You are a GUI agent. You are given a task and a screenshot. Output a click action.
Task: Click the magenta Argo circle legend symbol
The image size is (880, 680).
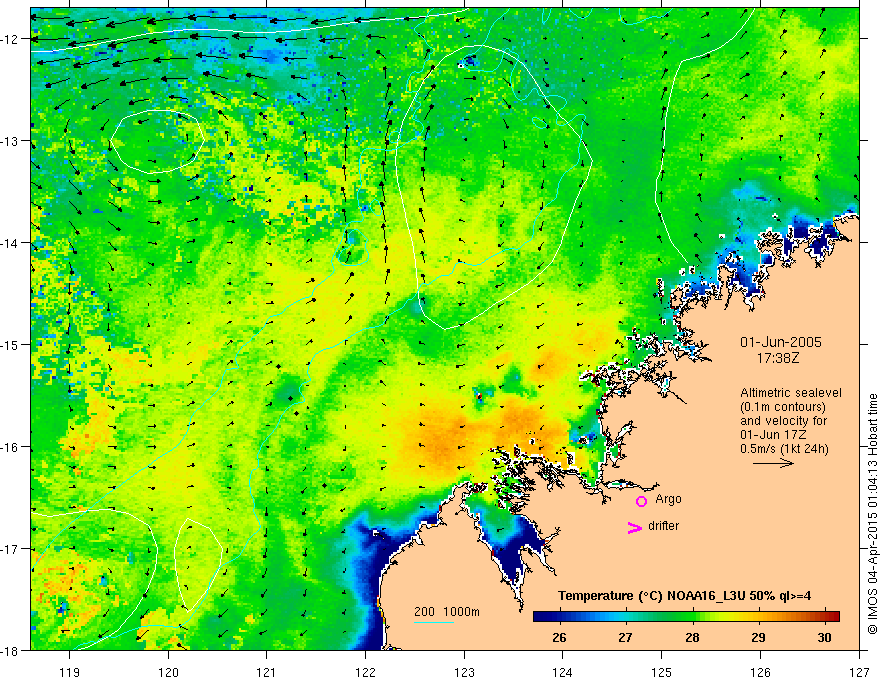[x=641, y=501]
